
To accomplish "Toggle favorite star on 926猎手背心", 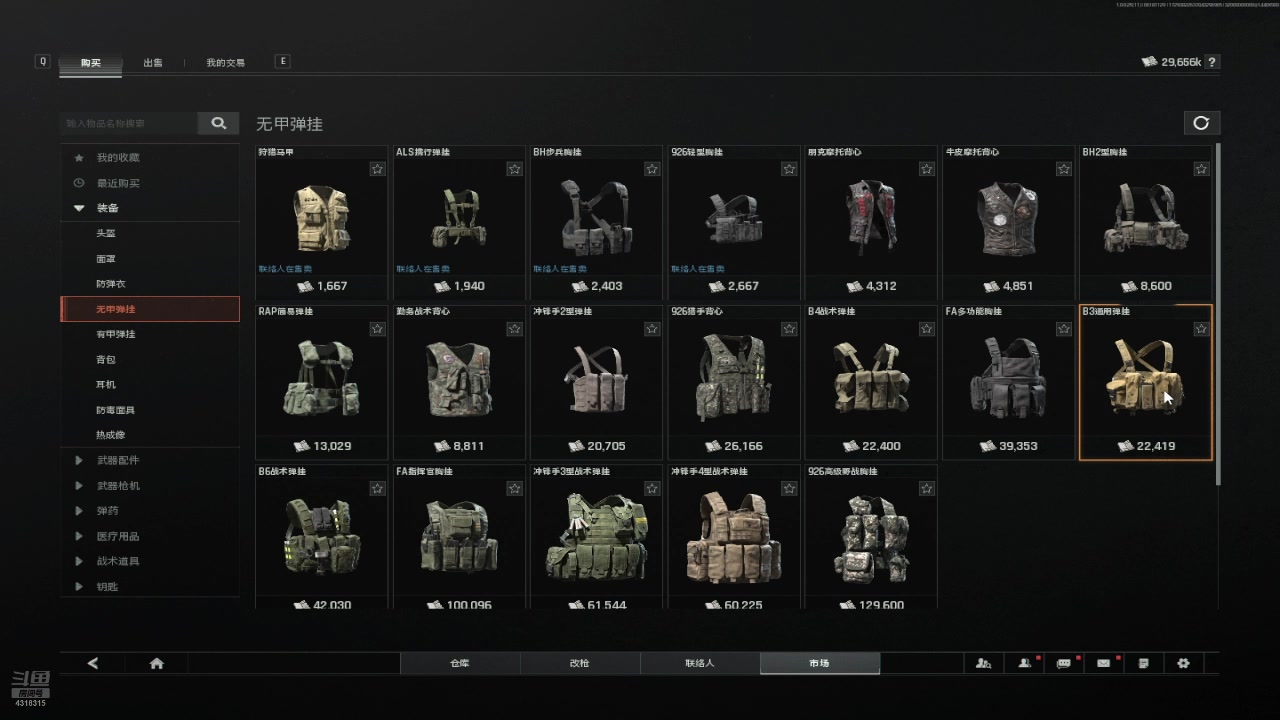I will point(789,329).
